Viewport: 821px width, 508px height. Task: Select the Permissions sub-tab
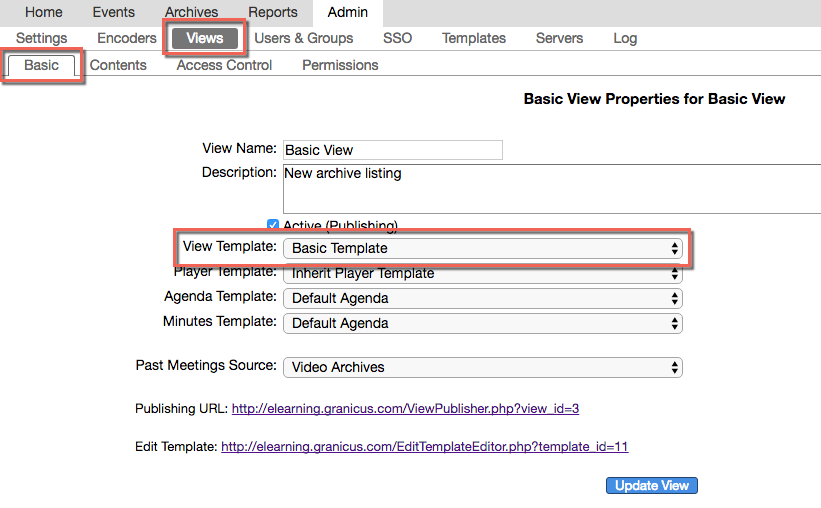[340, 65]
